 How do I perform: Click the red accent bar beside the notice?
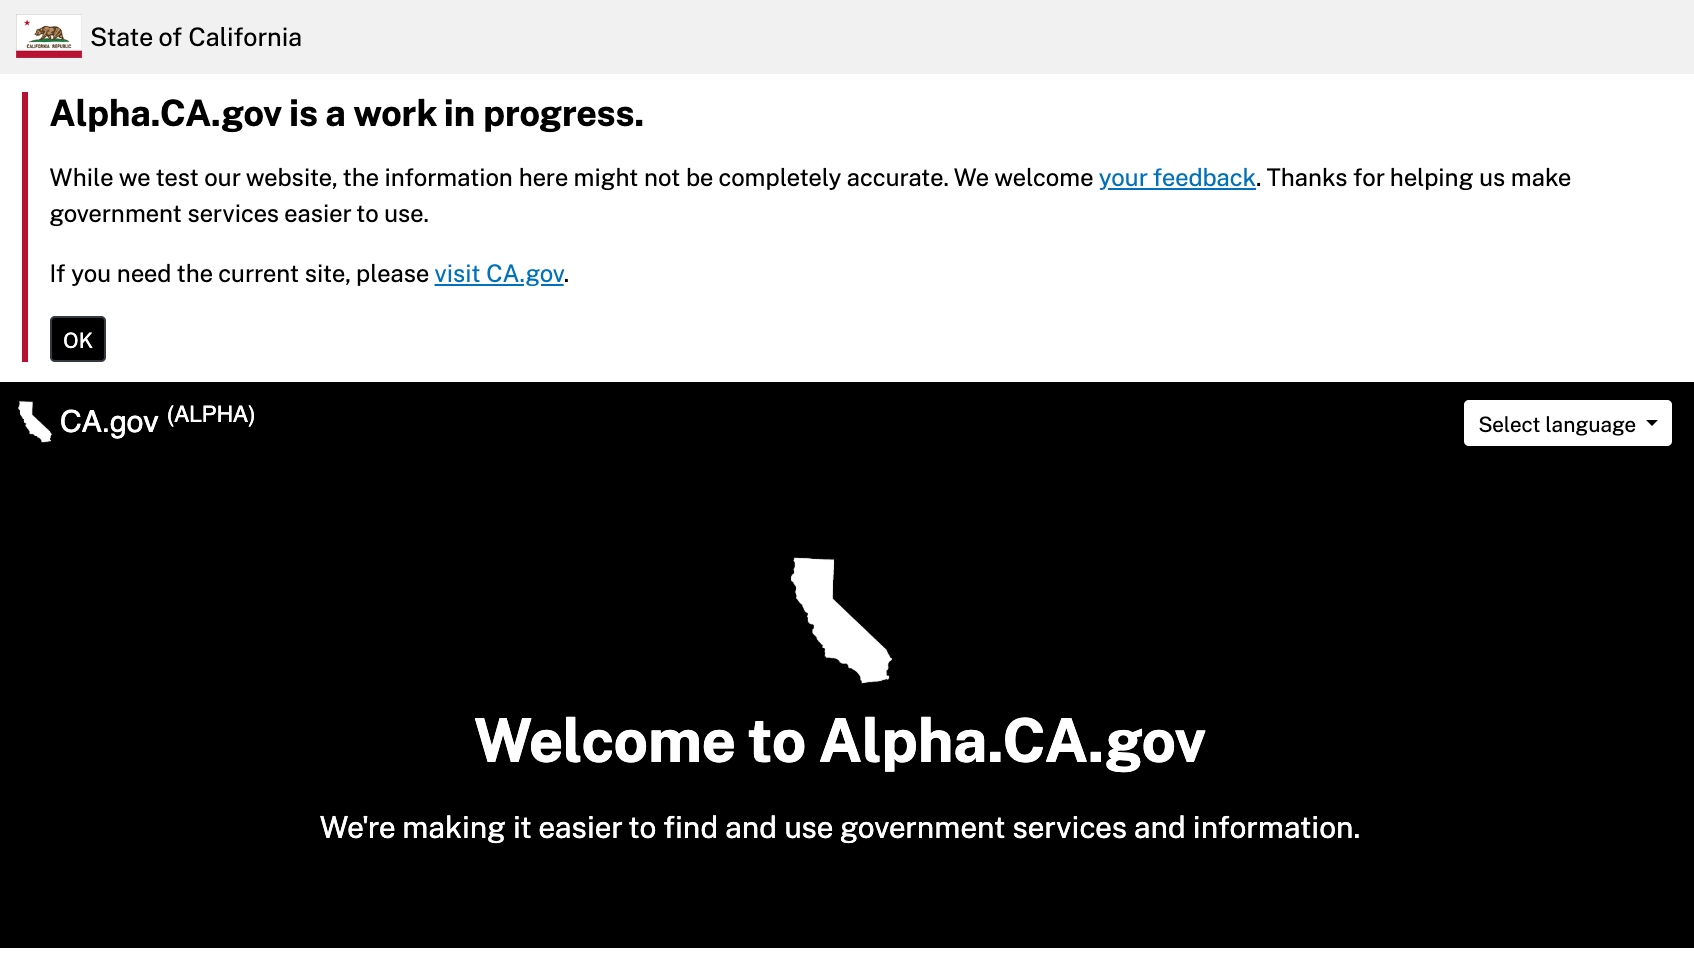pos(25,227)
